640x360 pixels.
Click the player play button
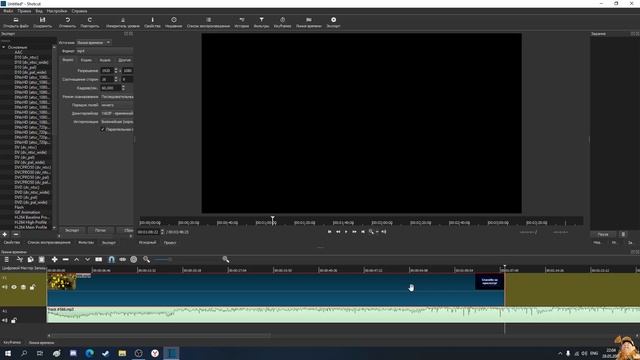[346, 232]
